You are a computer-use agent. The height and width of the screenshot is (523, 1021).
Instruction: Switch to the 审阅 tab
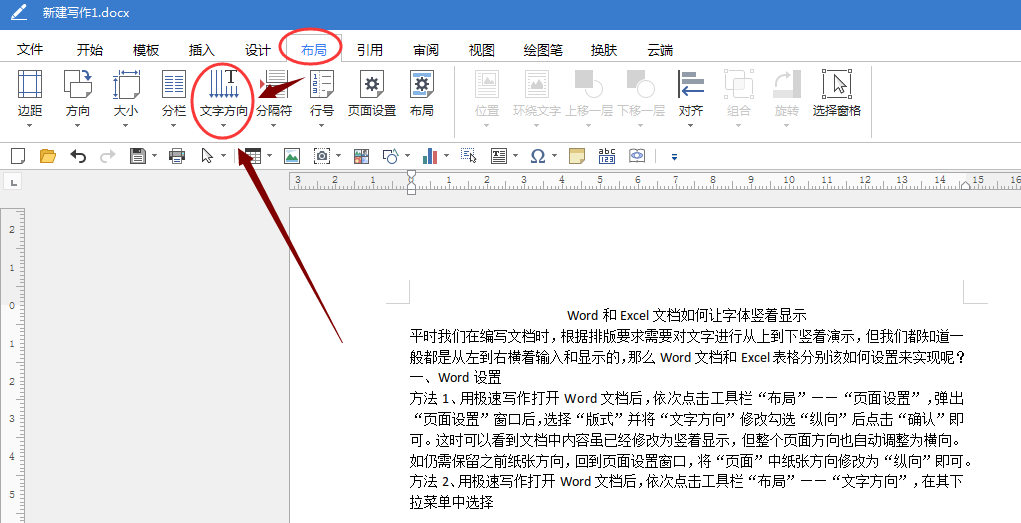tap(426, 50)
